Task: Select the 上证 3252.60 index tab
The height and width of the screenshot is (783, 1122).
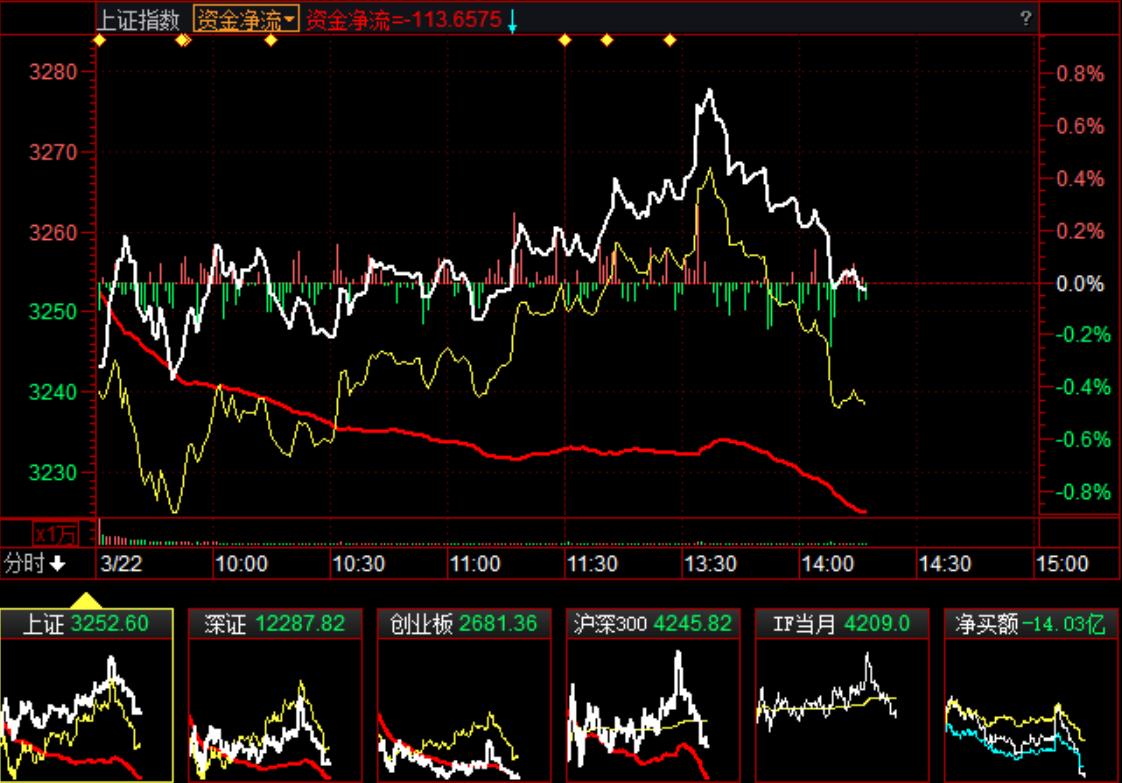Action: tap(86, 624)
